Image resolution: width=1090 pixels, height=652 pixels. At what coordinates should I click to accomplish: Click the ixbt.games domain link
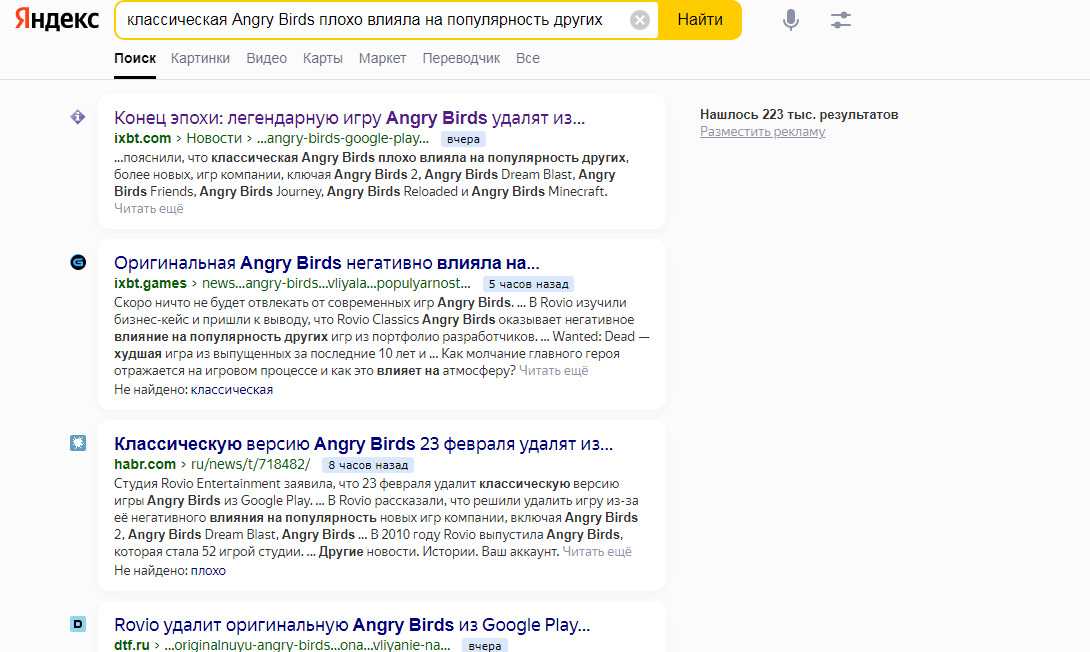tap(150, 284)
